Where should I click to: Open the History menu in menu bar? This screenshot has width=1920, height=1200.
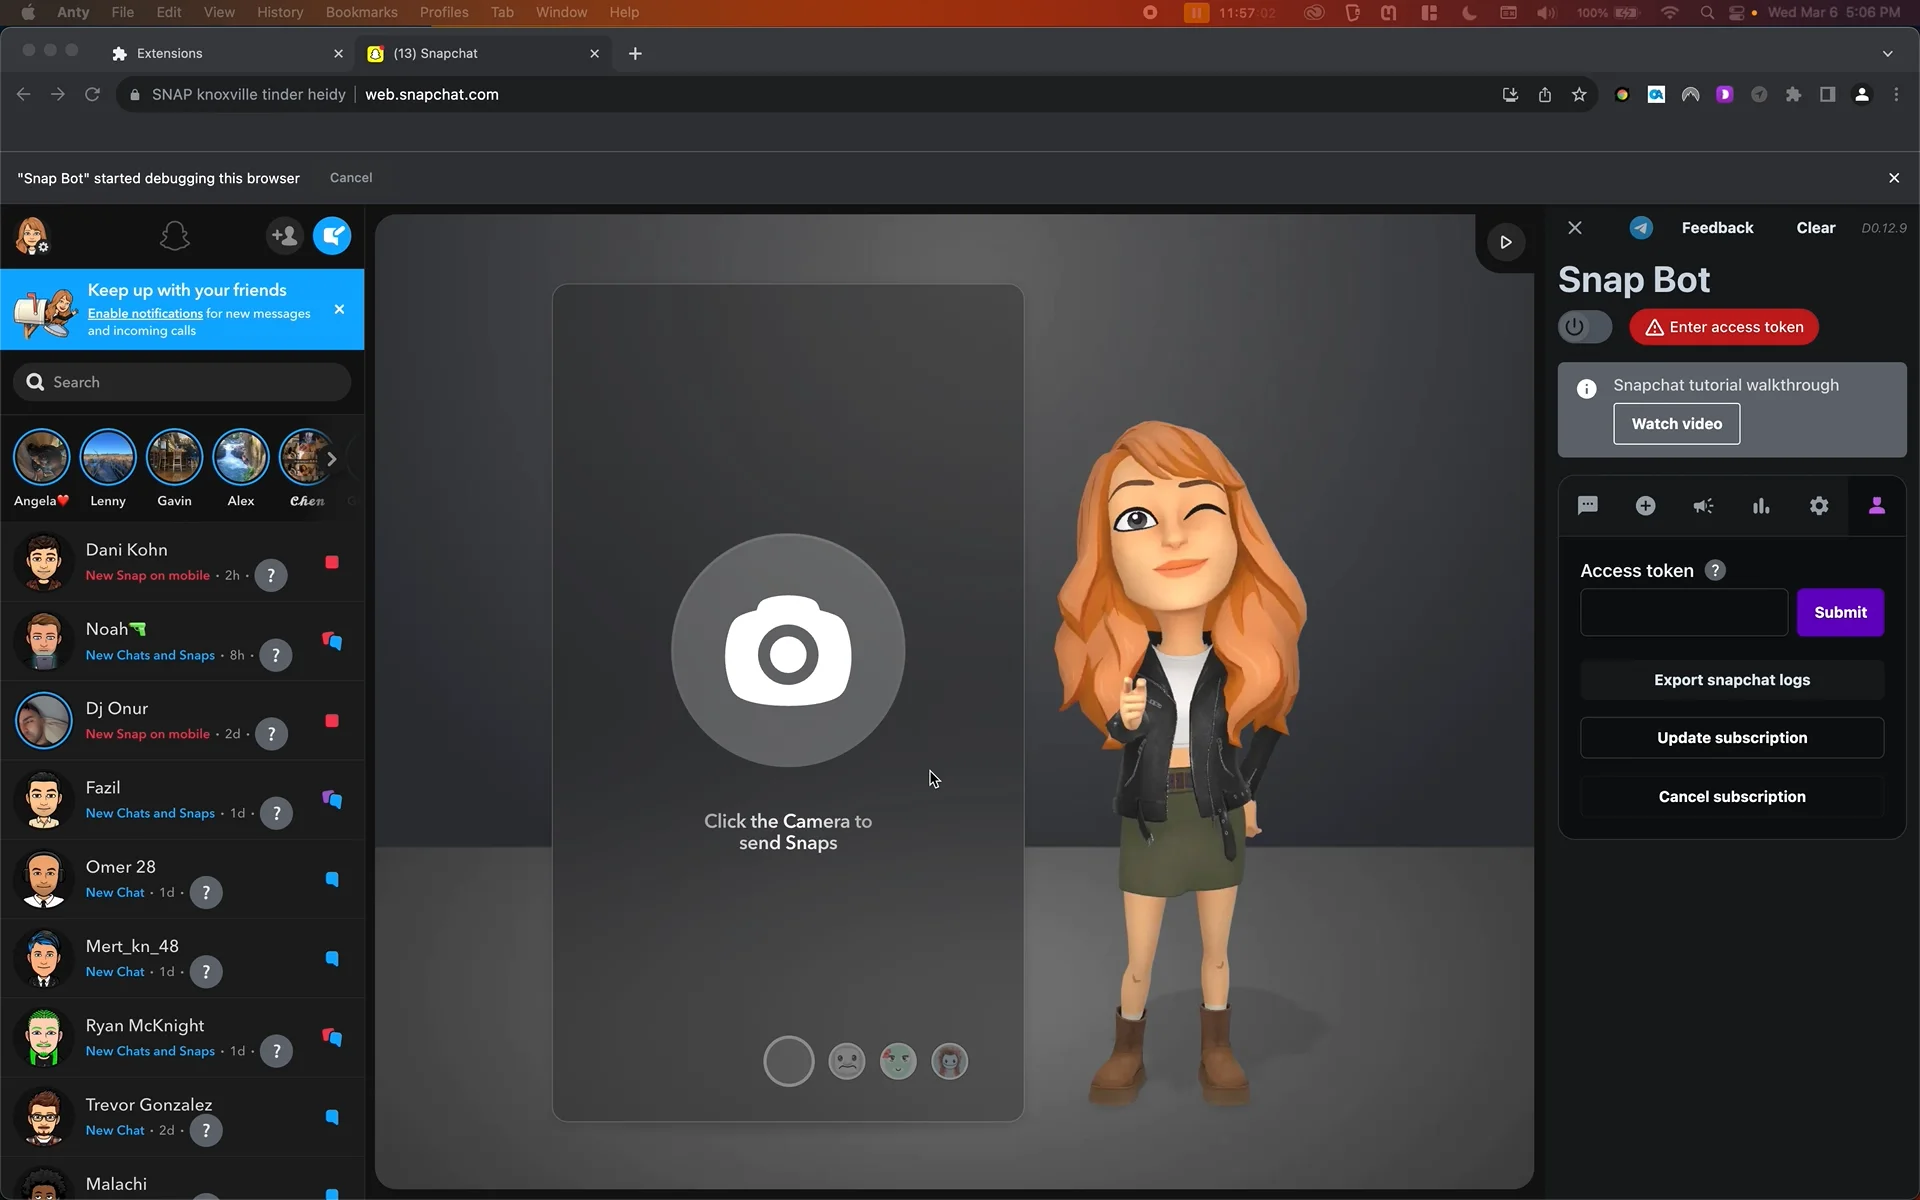tap(280, 12)
